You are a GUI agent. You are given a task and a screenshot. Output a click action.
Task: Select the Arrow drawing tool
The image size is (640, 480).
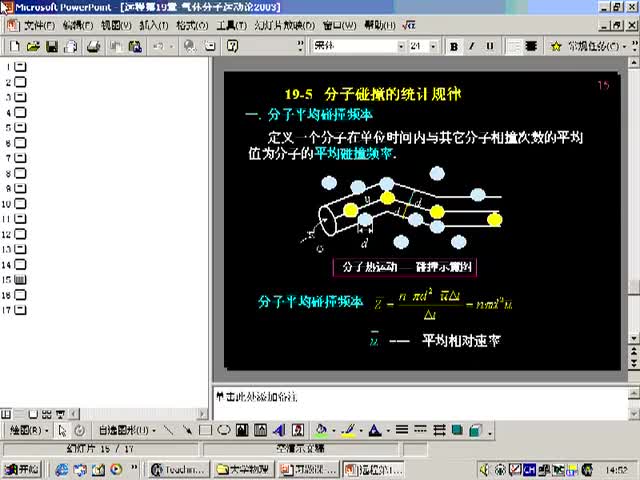[x=187, y=430]
